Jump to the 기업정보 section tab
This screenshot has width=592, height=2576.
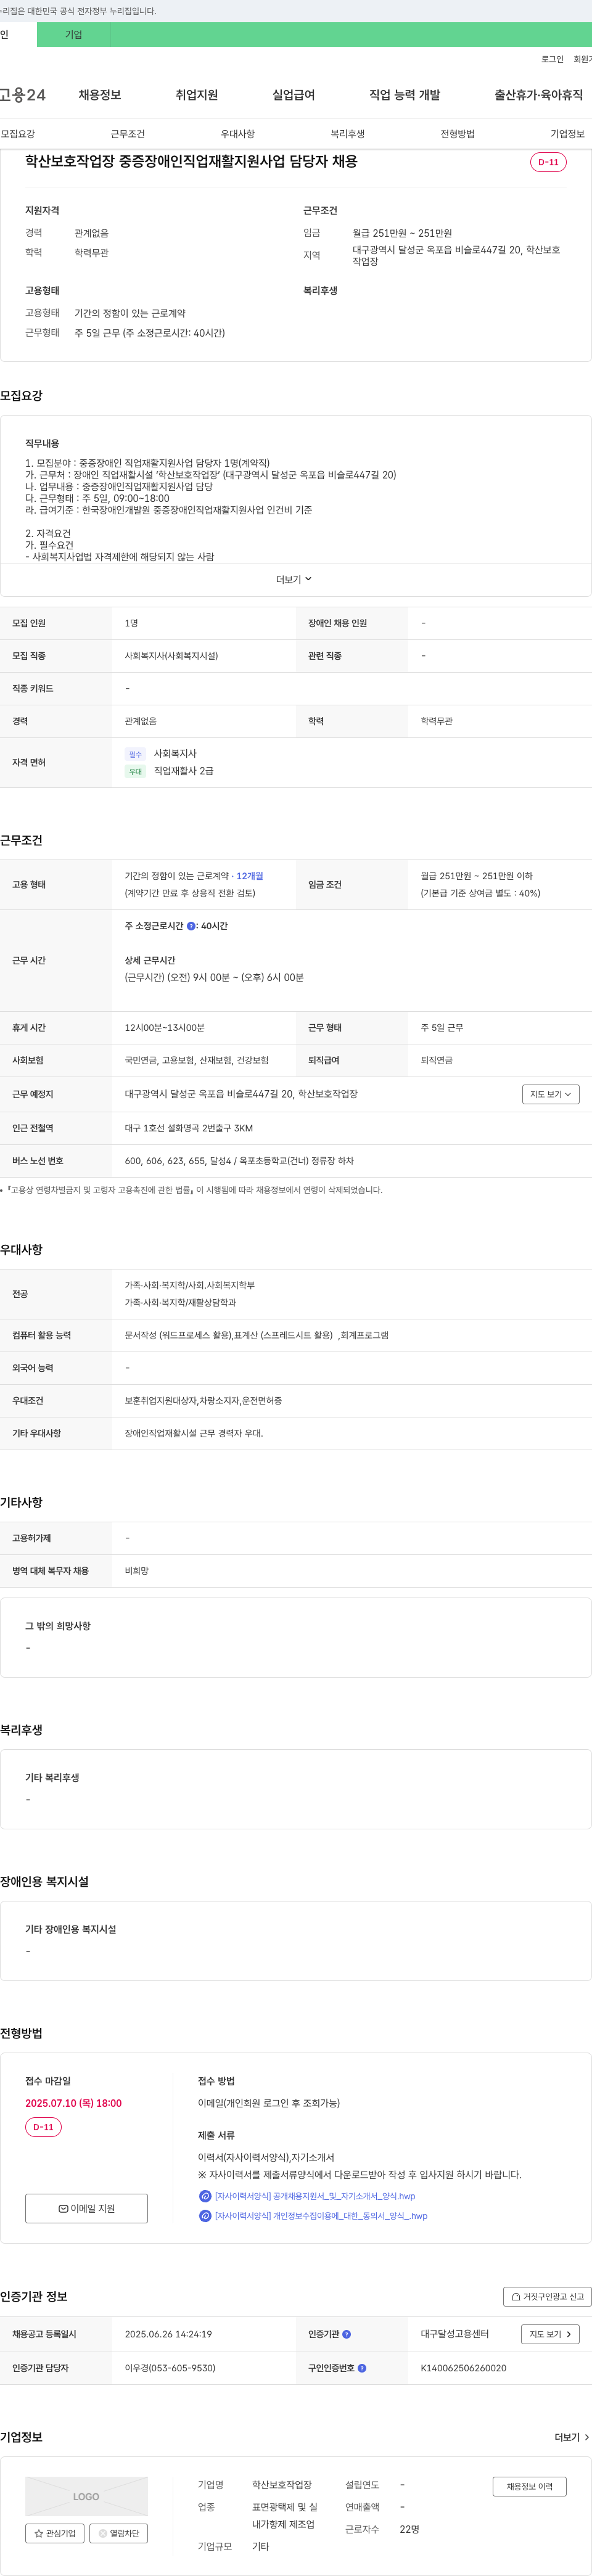coord(568,134)
